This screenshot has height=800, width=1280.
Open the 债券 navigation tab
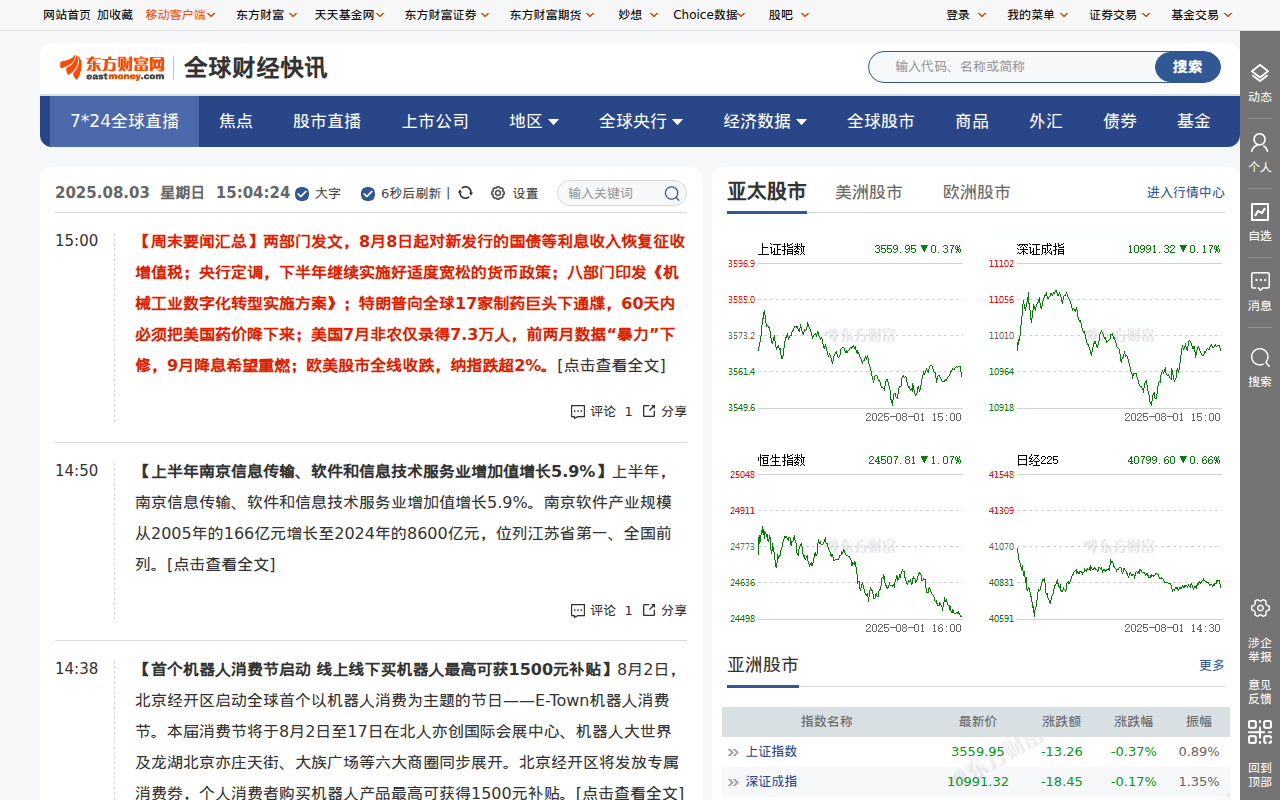click(x=1120, y=121)
